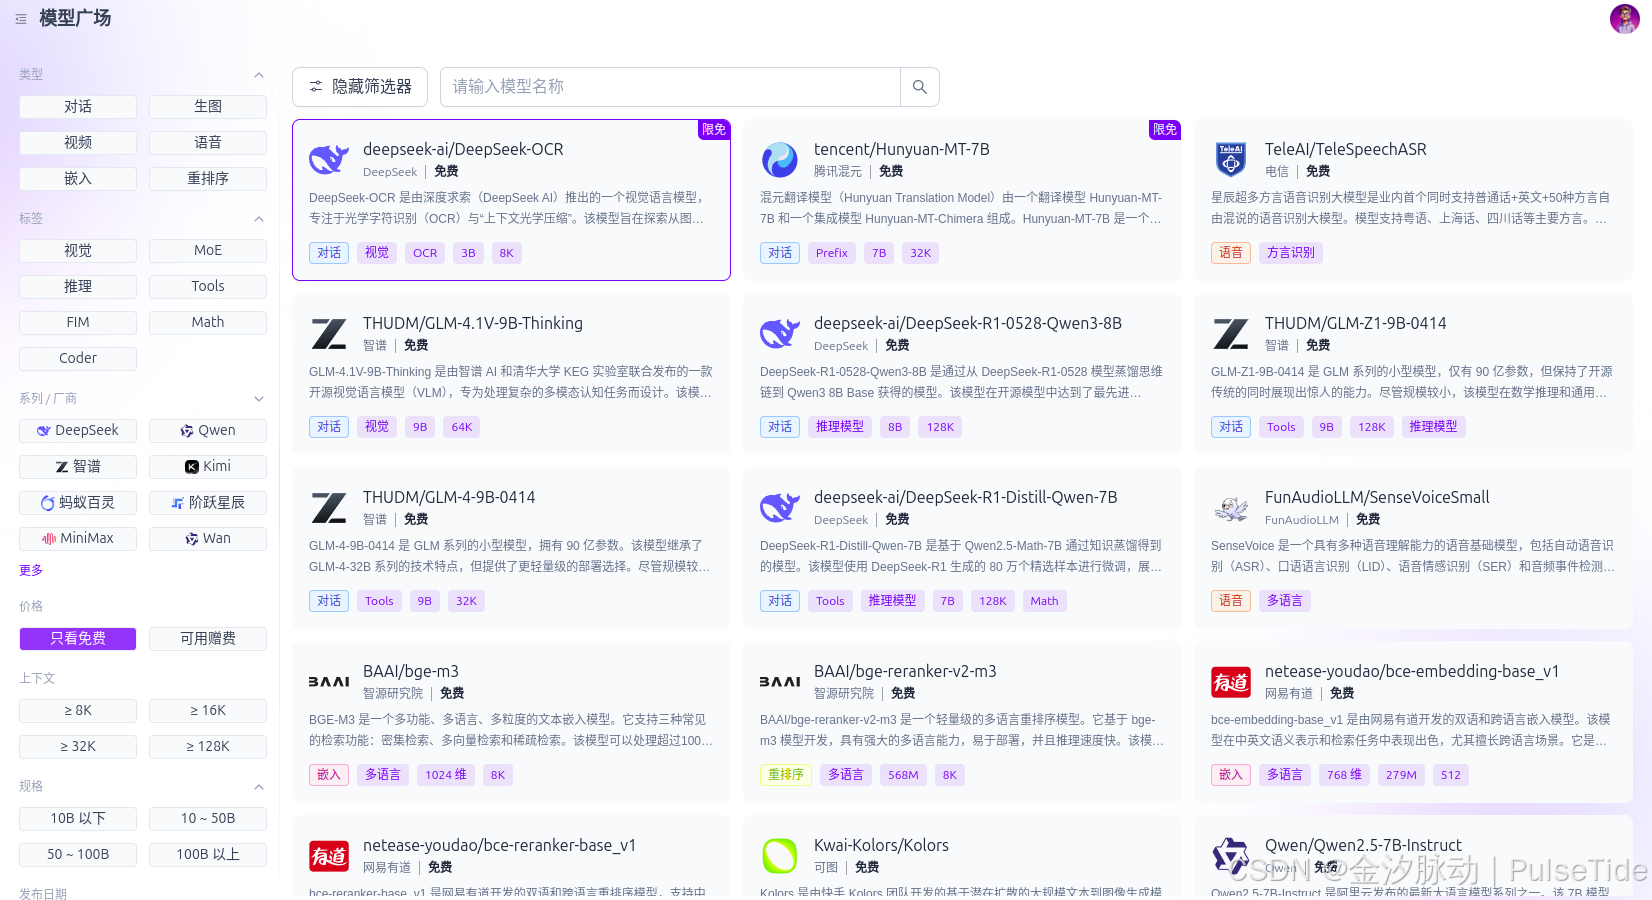Click the 智谱 Z logo on GLM-4.1V-9B-Thinking
1652x900 pixels.
[329, 333]
